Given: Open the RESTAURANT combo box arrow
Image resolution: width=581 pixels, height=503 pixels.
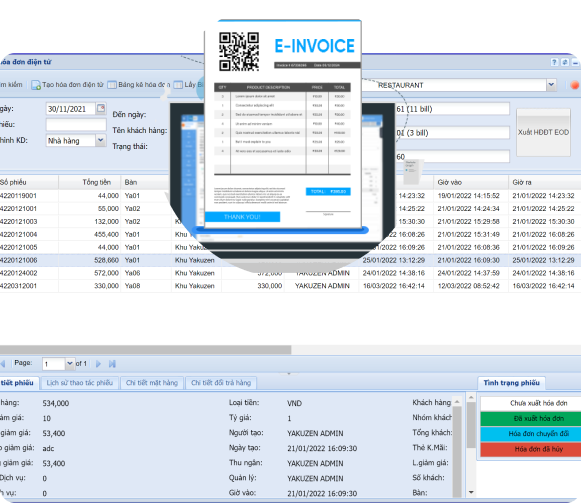Looking at the screenshot, I should click(x=551, y=85).
